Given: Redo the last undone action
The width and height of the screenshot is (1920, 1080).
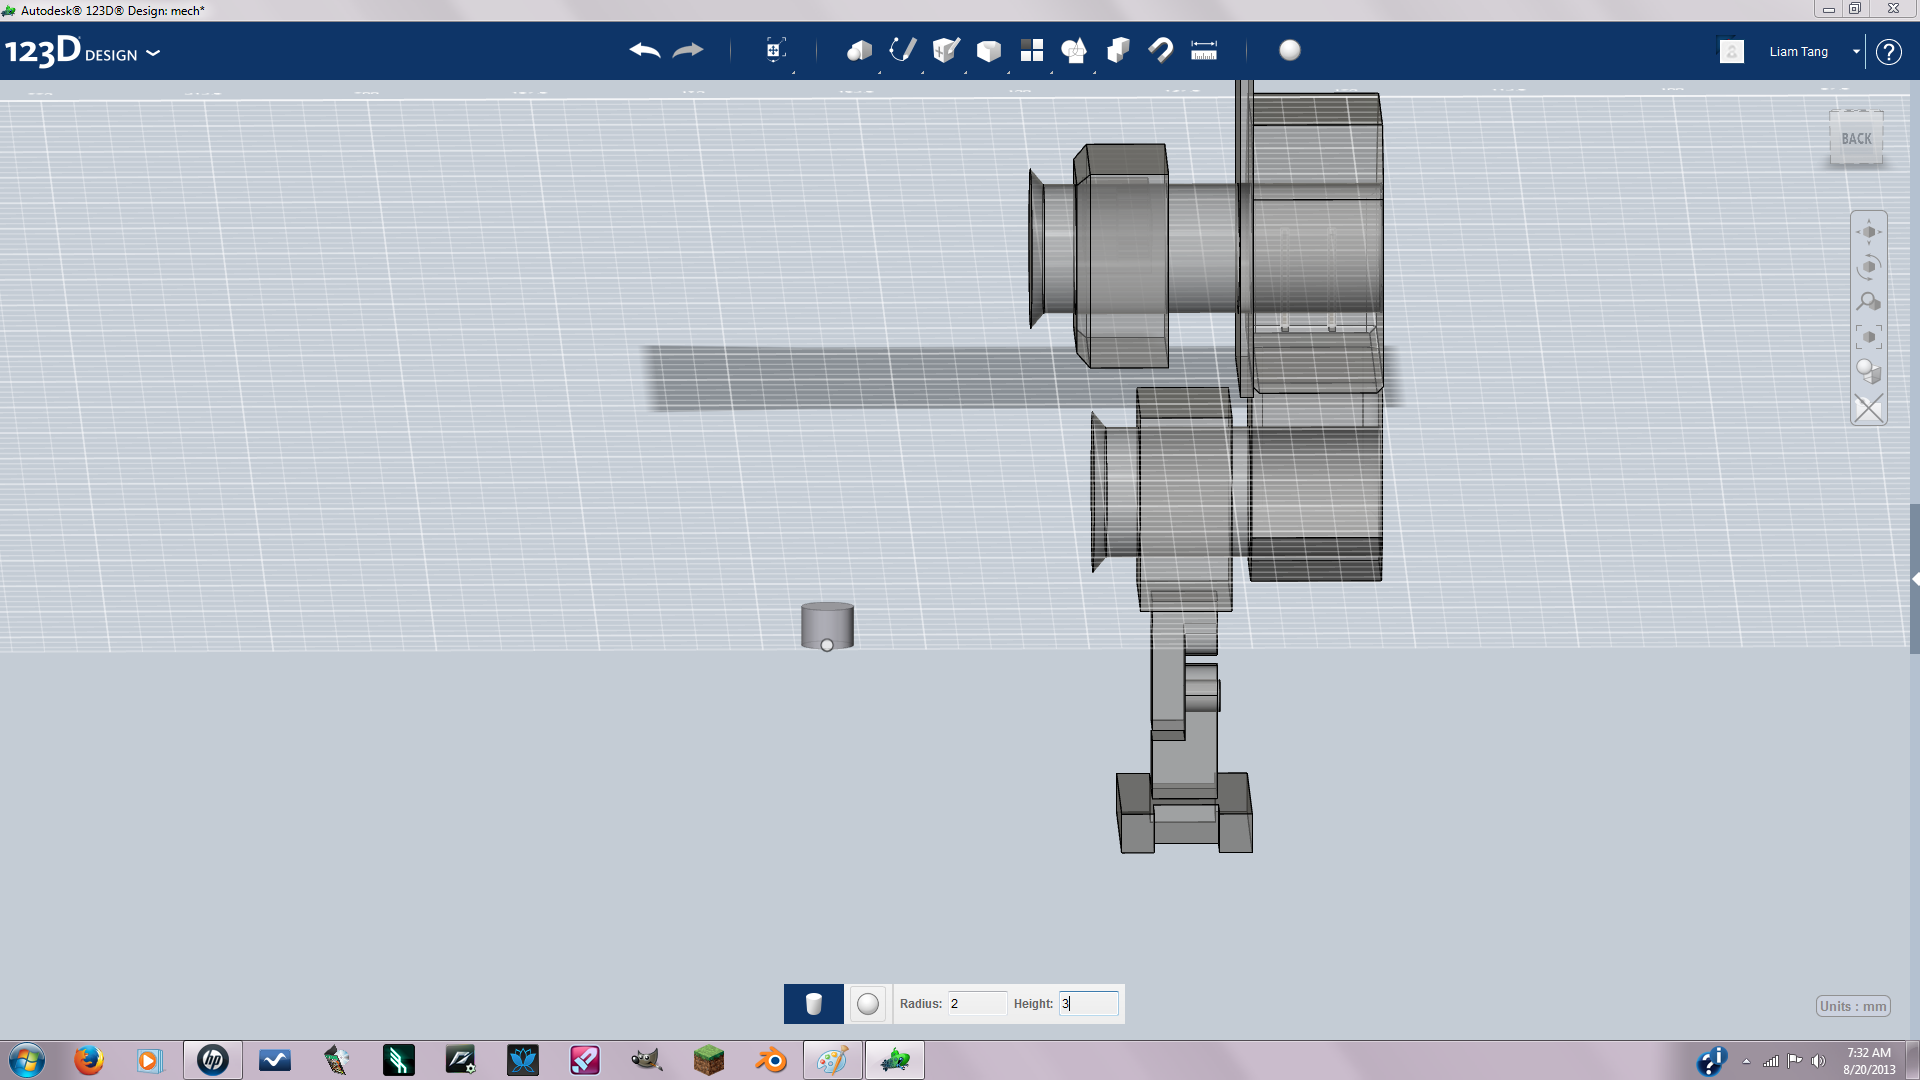Looking at the screenshot, I should [x=688, y=50].
